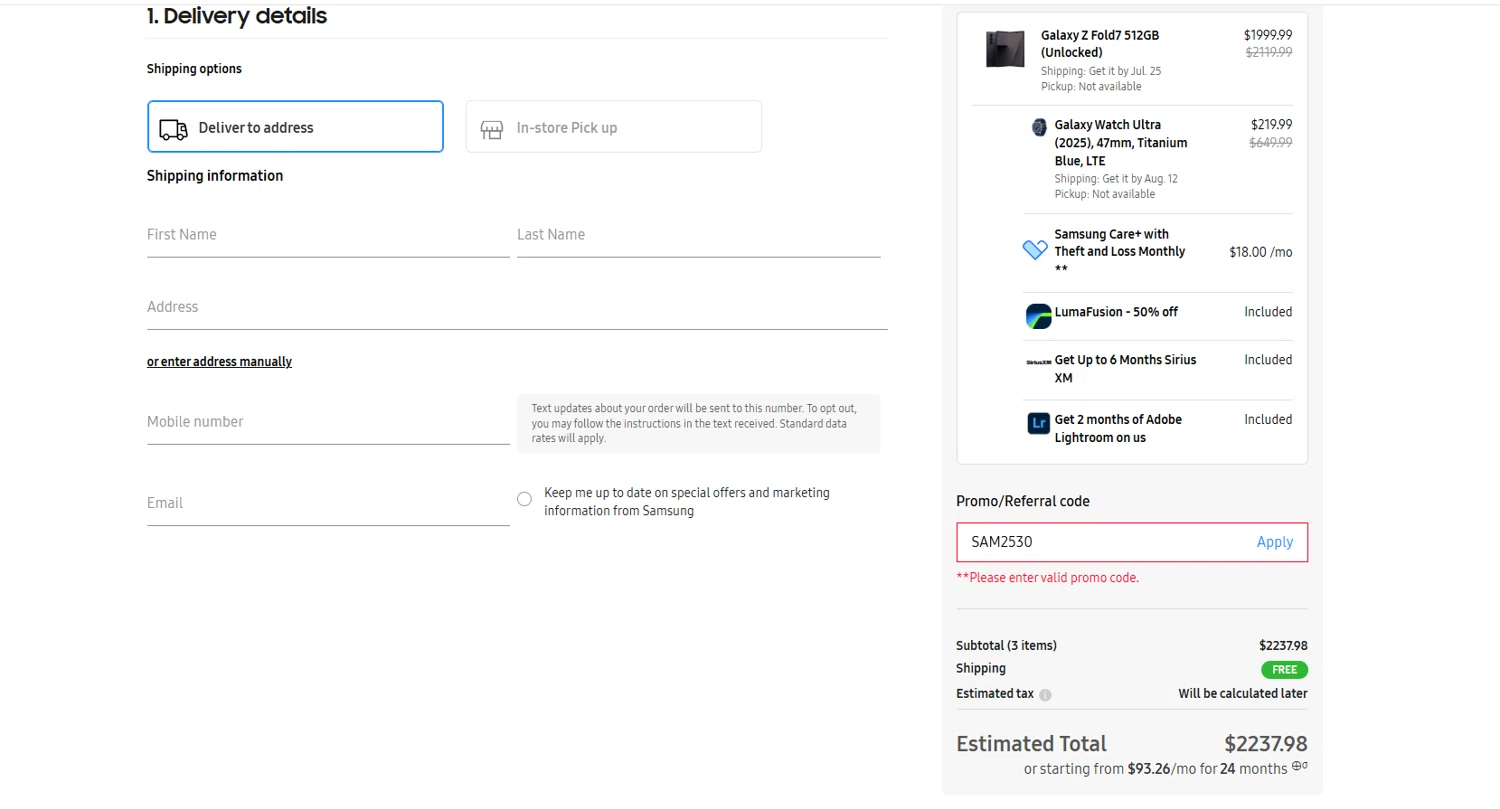The image size is (1500, 809).
Task: Click the Samsung Care+ heart icon
Action: (x=1036, y=250)
